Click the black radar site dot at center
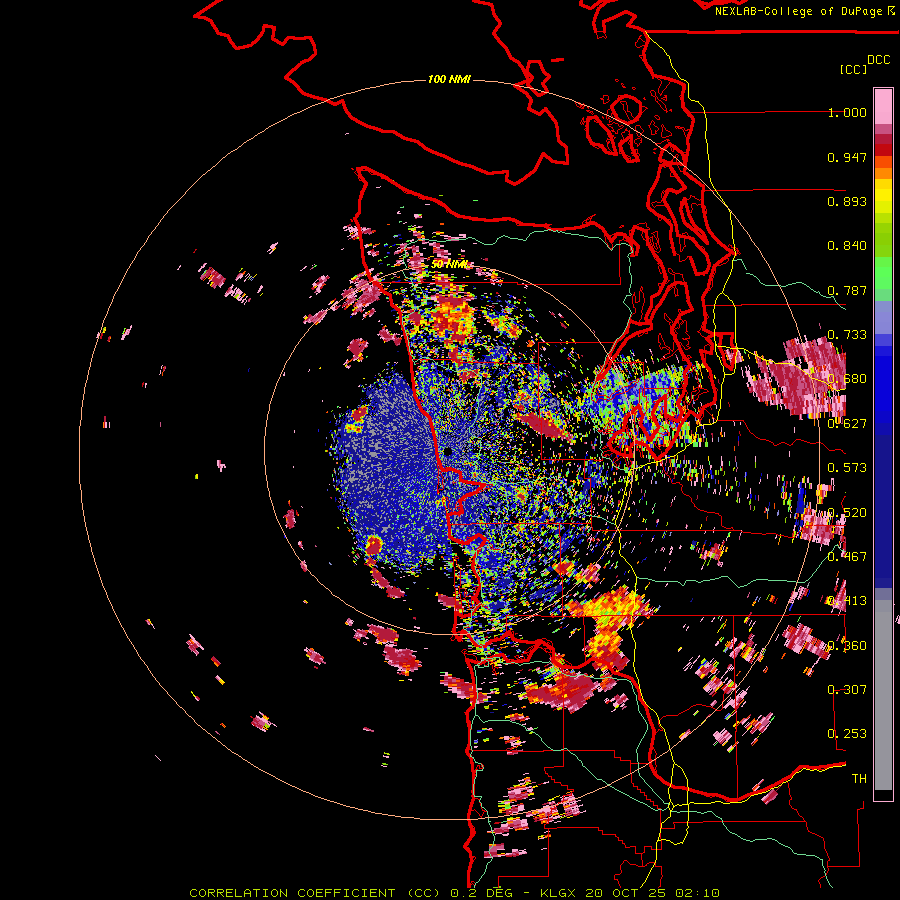The image size is (900, 900). [x=447, y=452]
